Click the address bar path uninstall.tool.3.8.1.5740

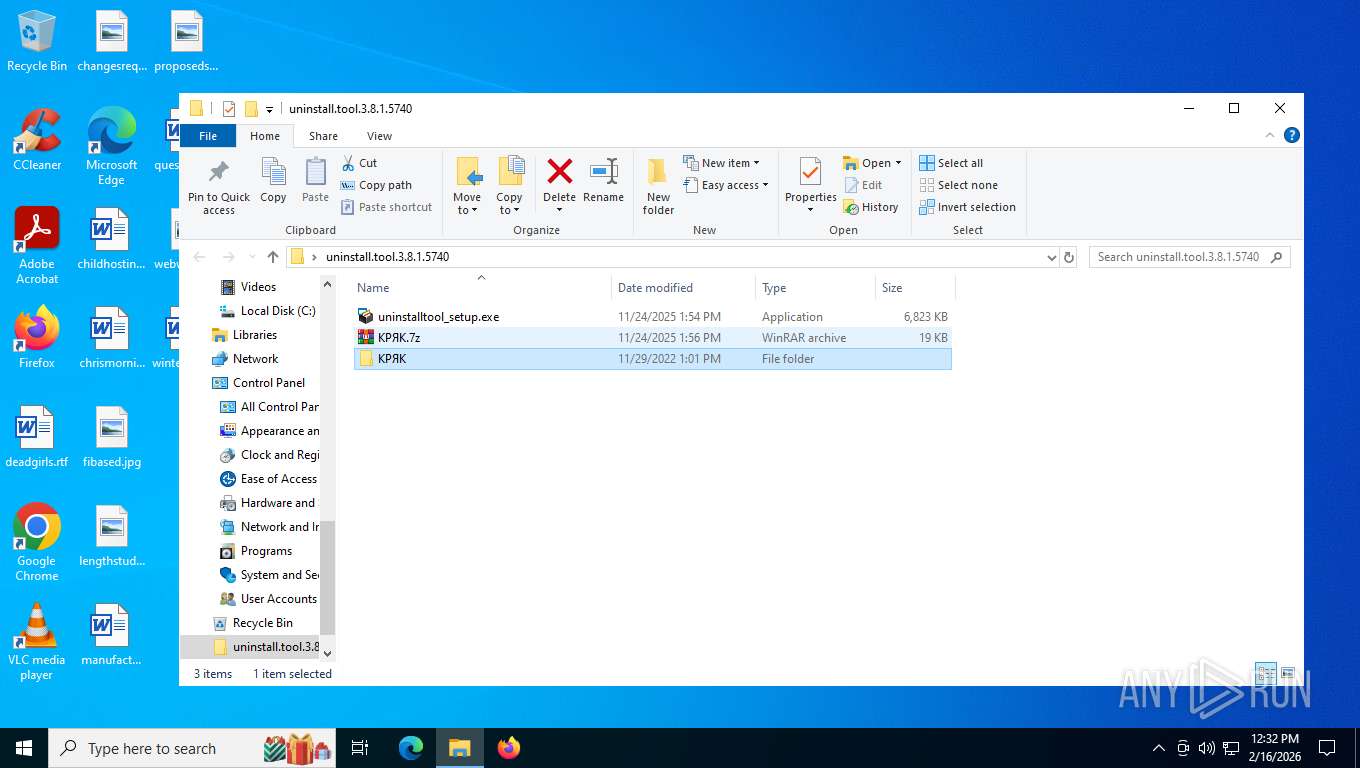(x=387, y=257)
